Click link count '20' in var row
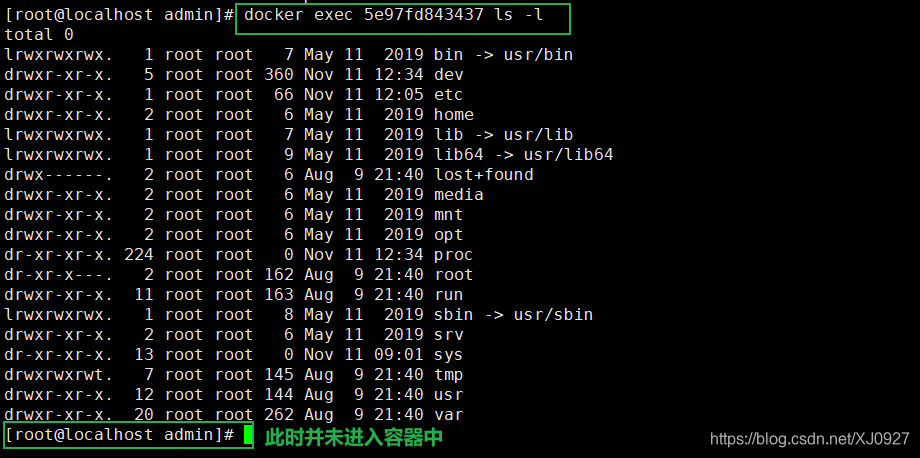 click(x=144, y=415)
